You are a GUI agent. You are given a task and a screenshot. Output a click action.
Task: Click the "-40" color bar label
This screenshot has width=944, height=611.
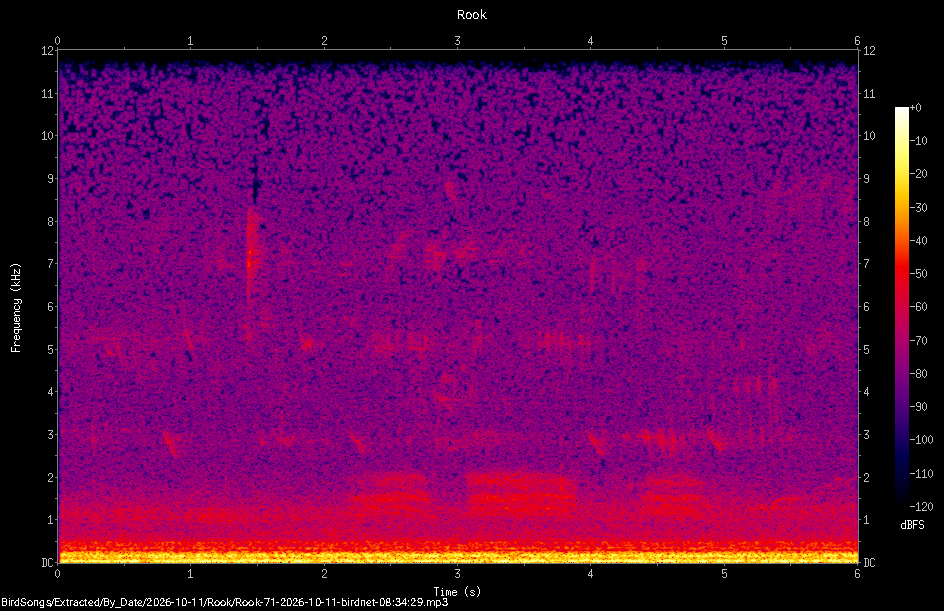point(918,241)
